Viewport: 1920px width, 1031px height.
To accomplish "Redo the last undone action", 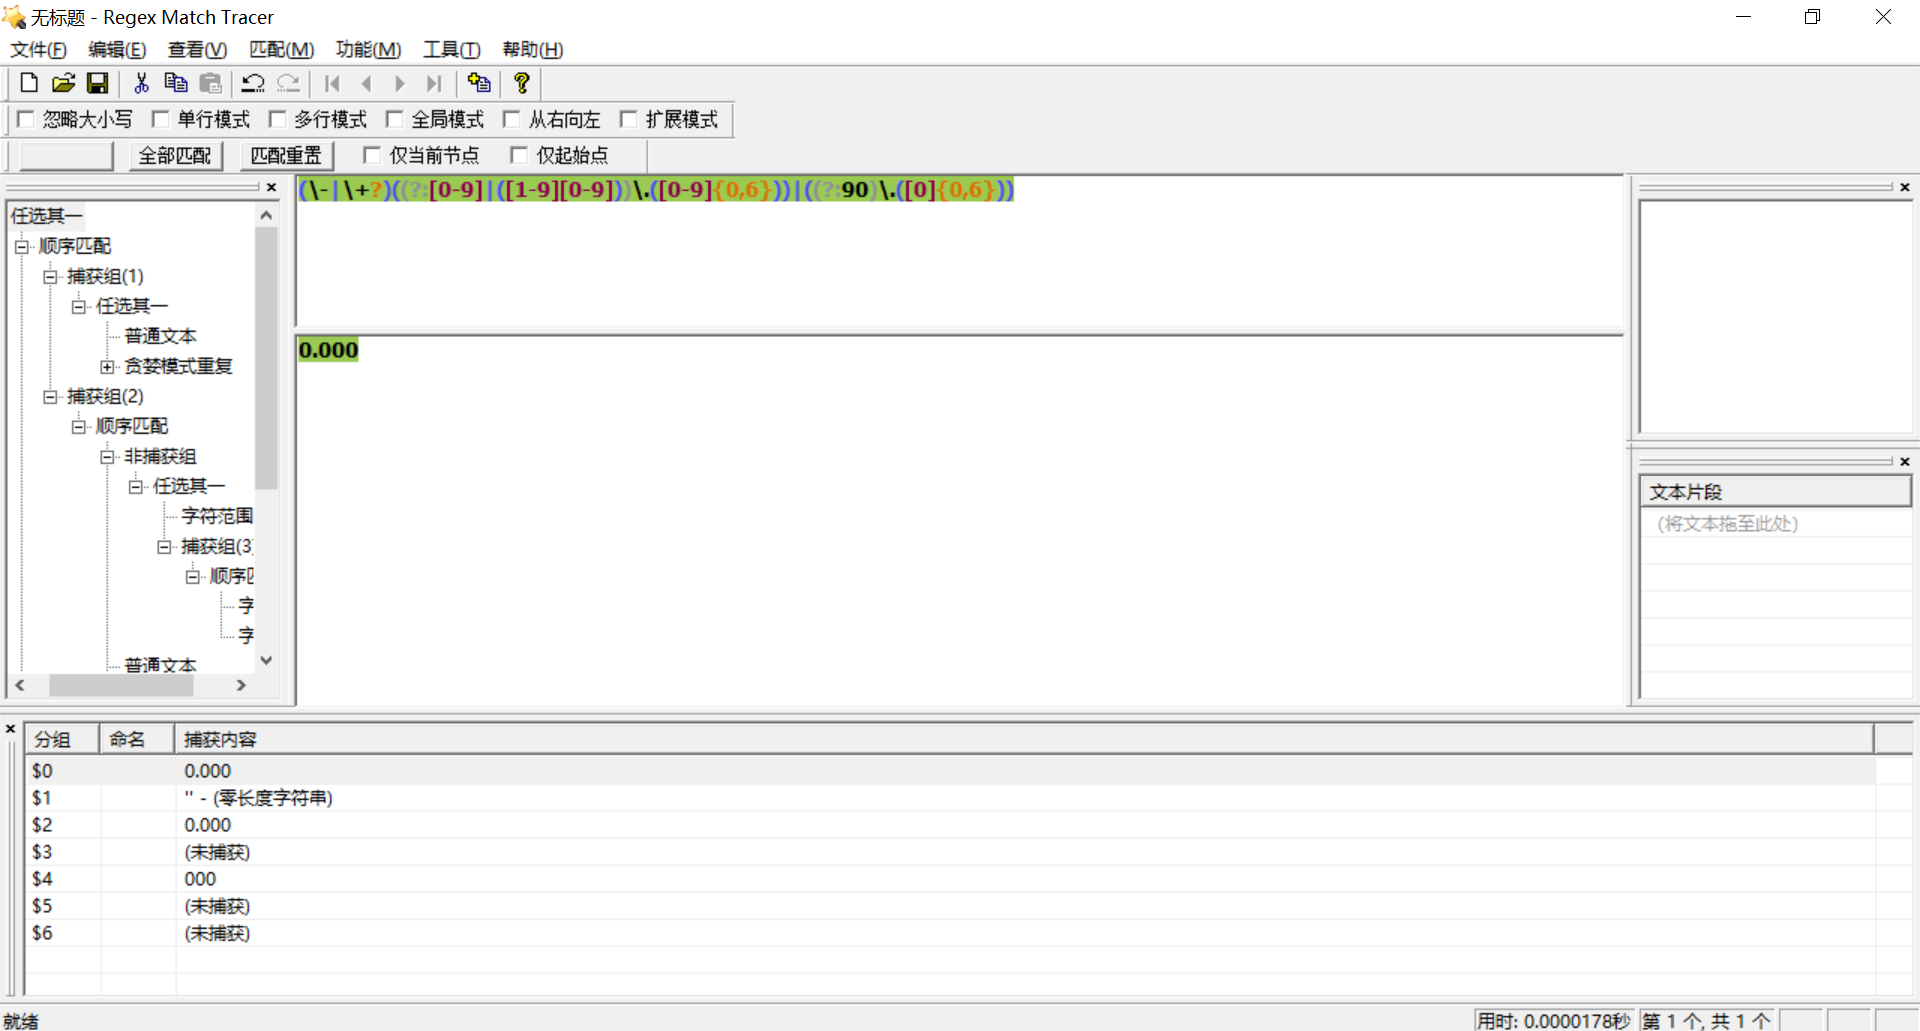I will 288,83.
